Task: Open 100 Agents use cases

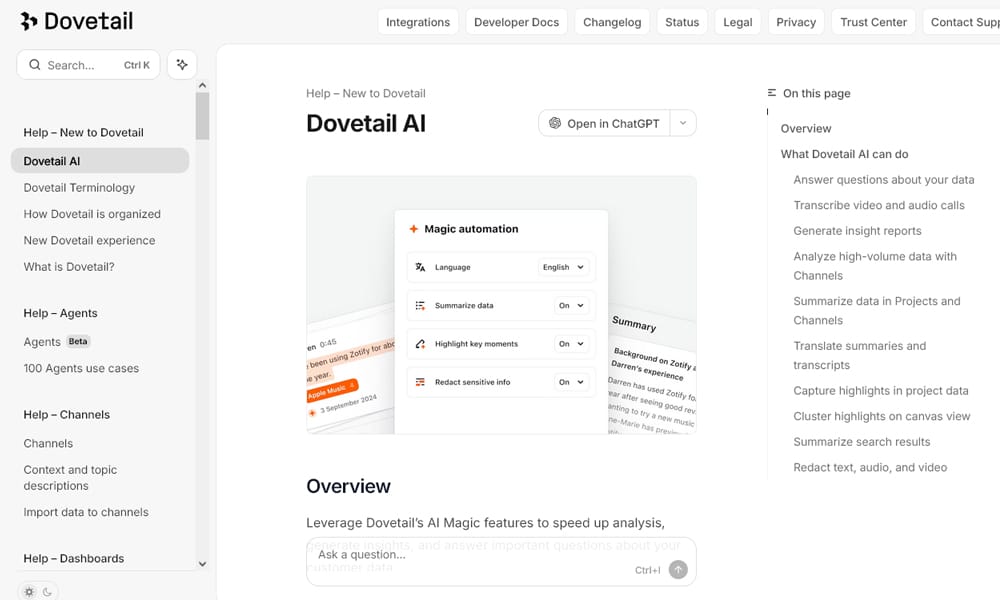Action: point(80,368)
